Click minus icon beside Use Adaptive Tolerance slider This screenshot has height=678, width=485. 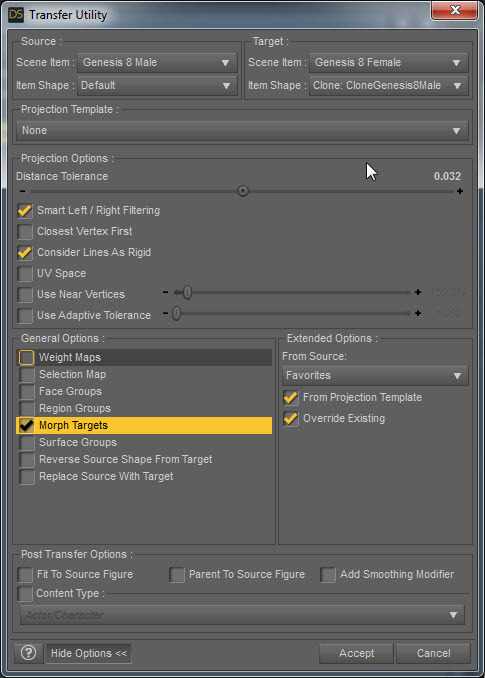165,313
